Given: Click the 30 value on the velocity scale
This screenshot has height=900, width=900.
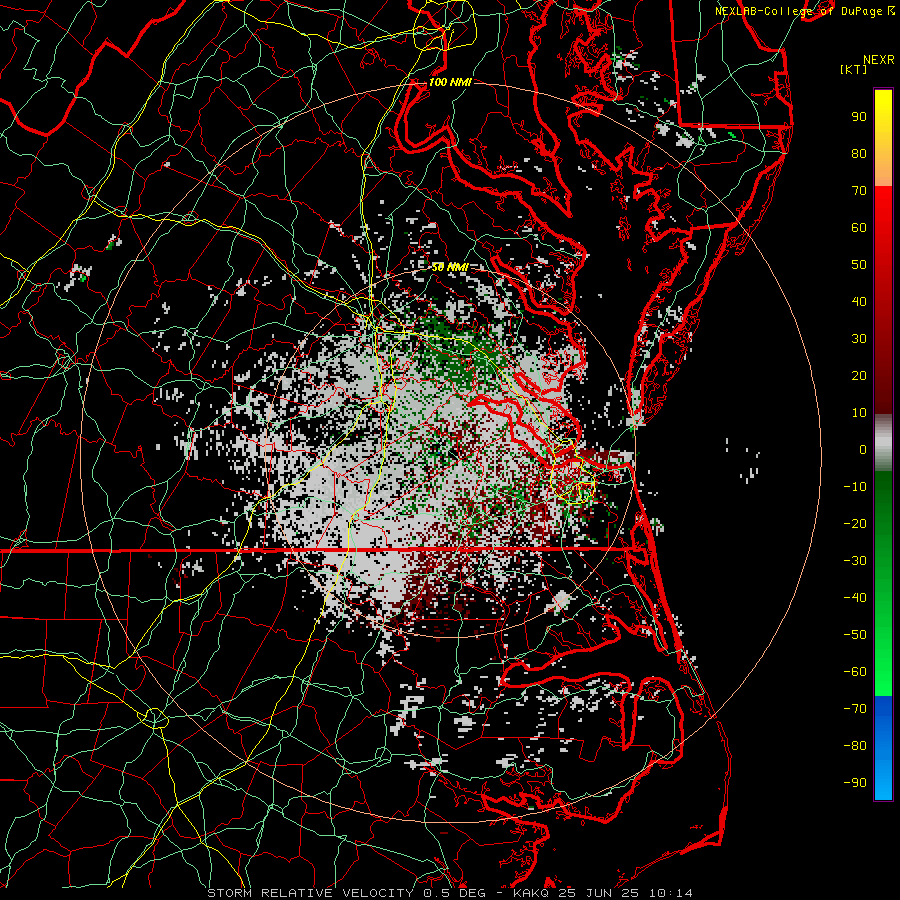Looking at the screenshot, I should pyautogui.click(x=859, y=339).
